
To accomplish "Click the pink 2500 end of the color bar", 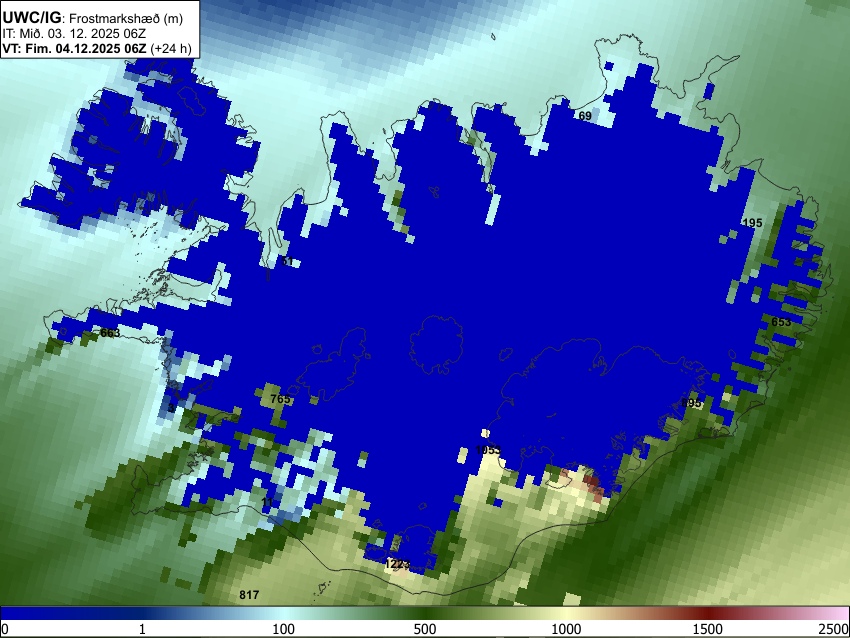I will (839, 613).
